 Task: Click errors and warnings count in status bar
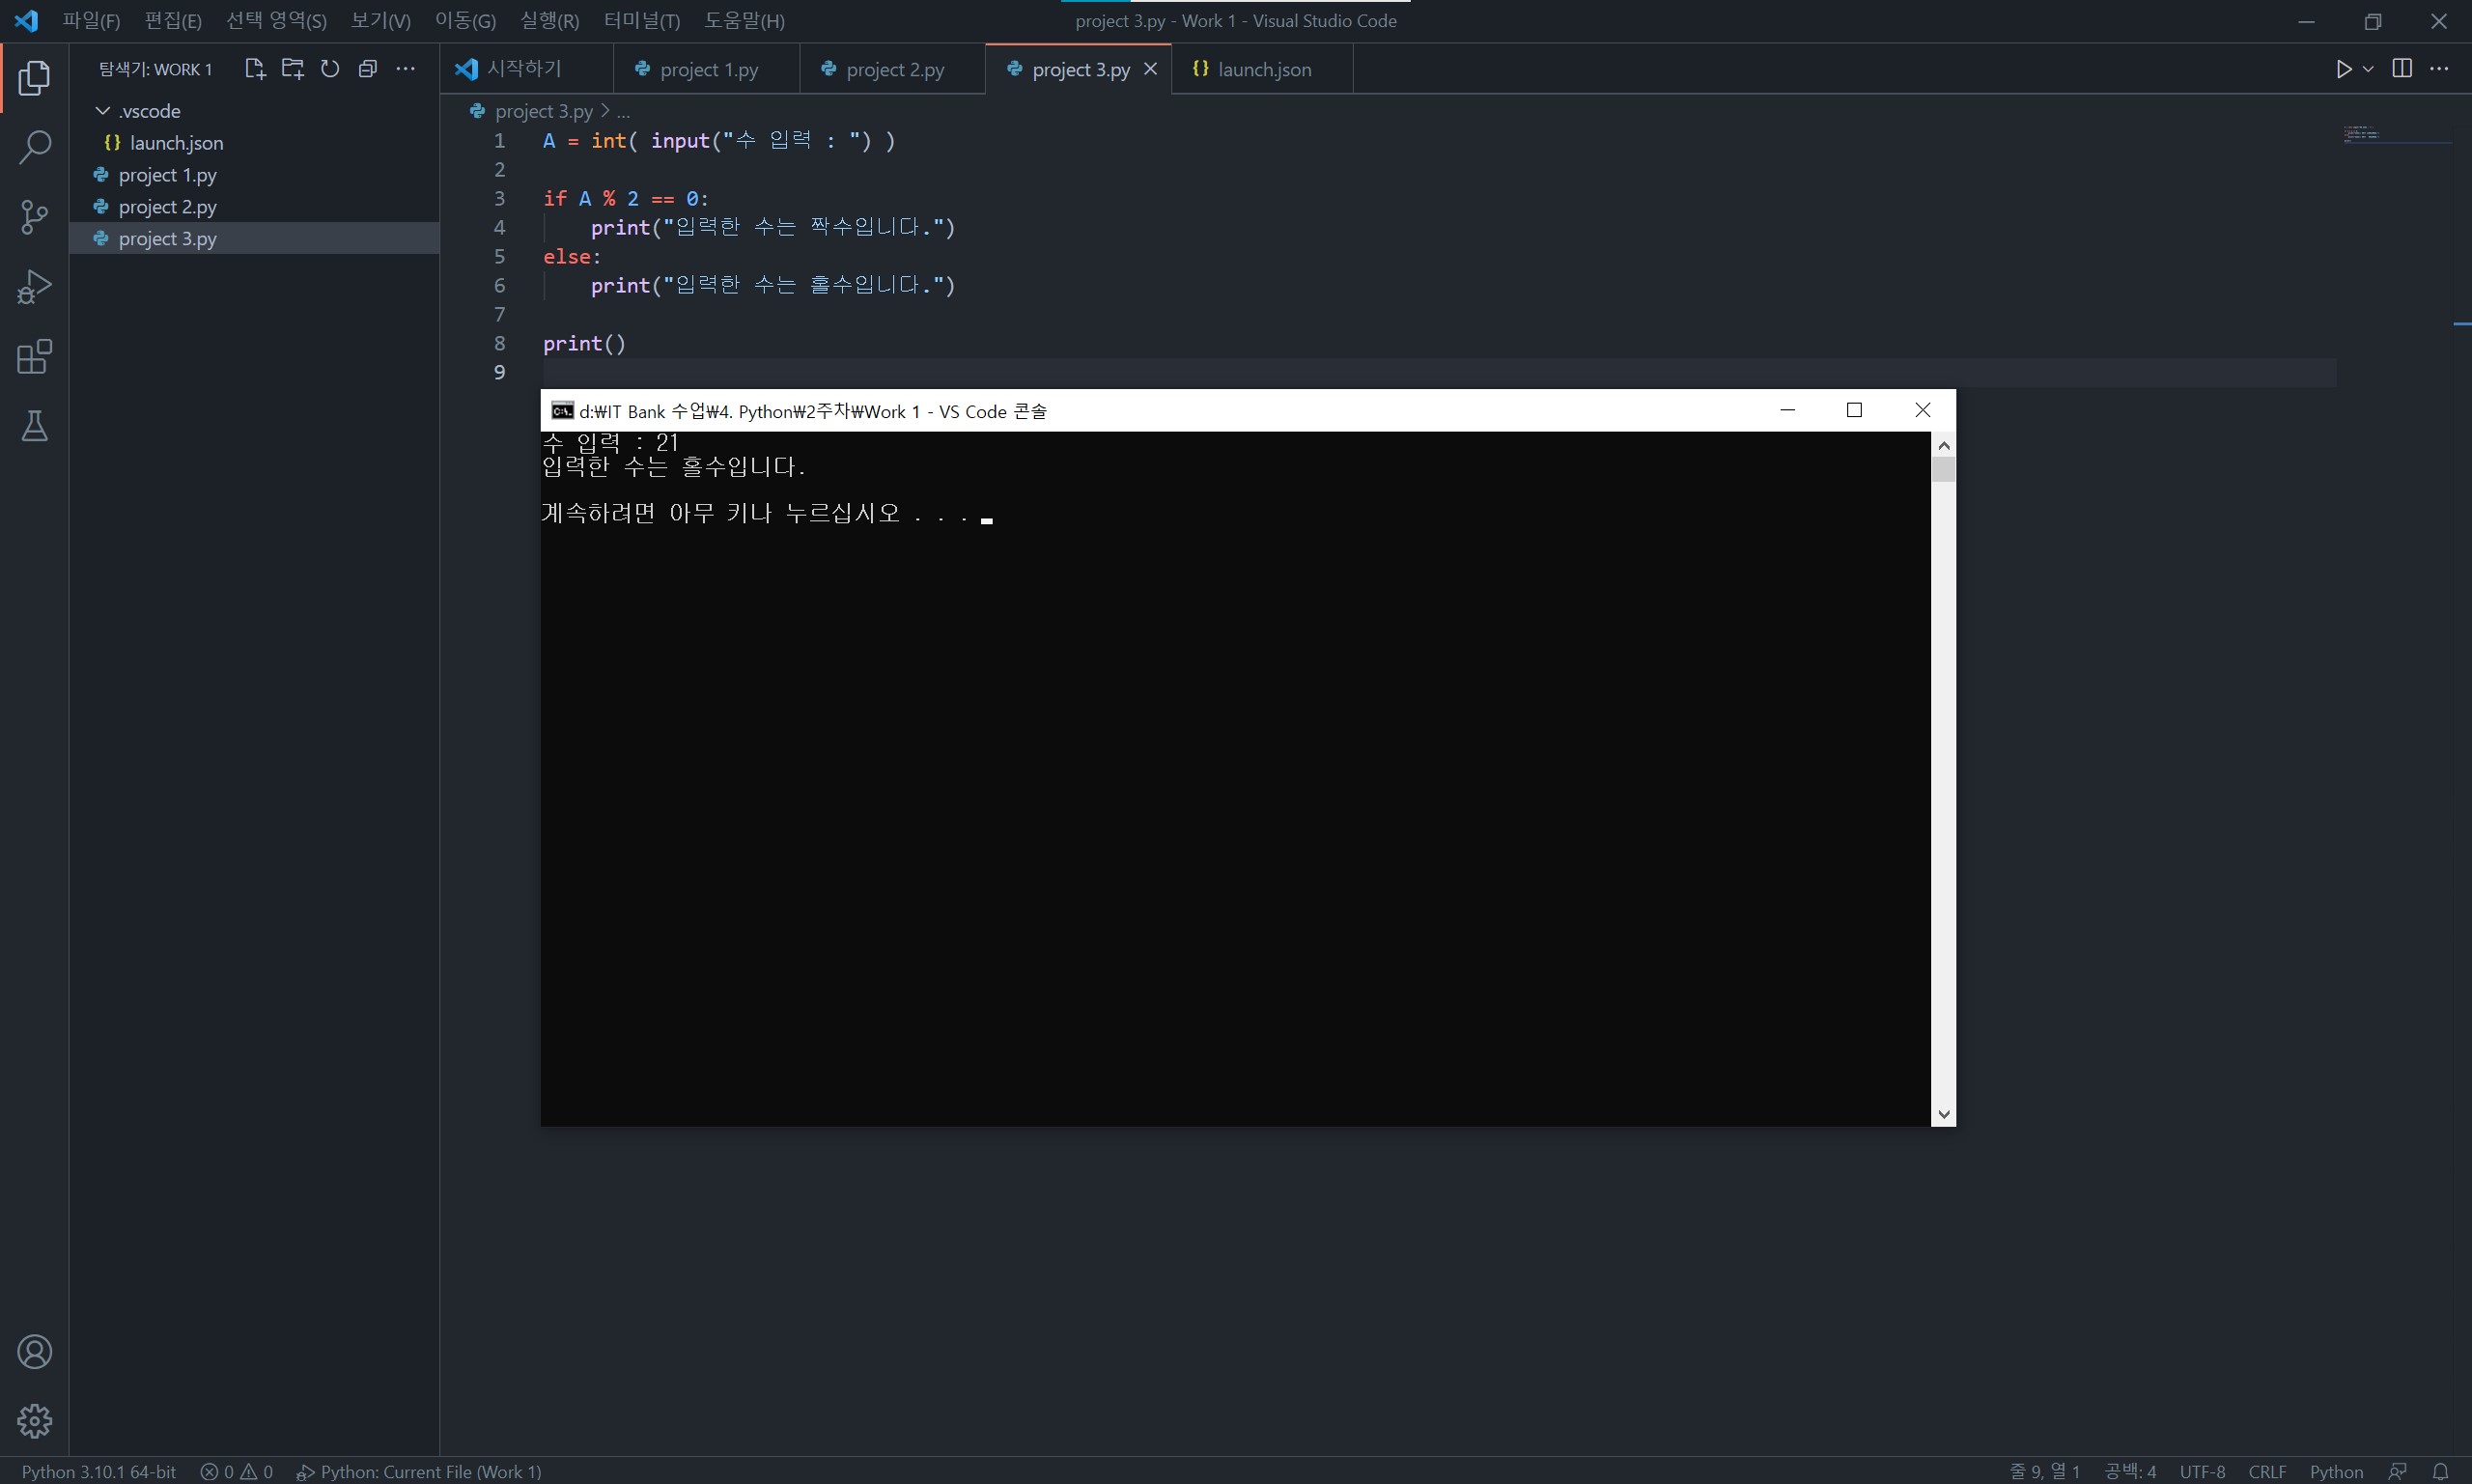(236, 1471)
